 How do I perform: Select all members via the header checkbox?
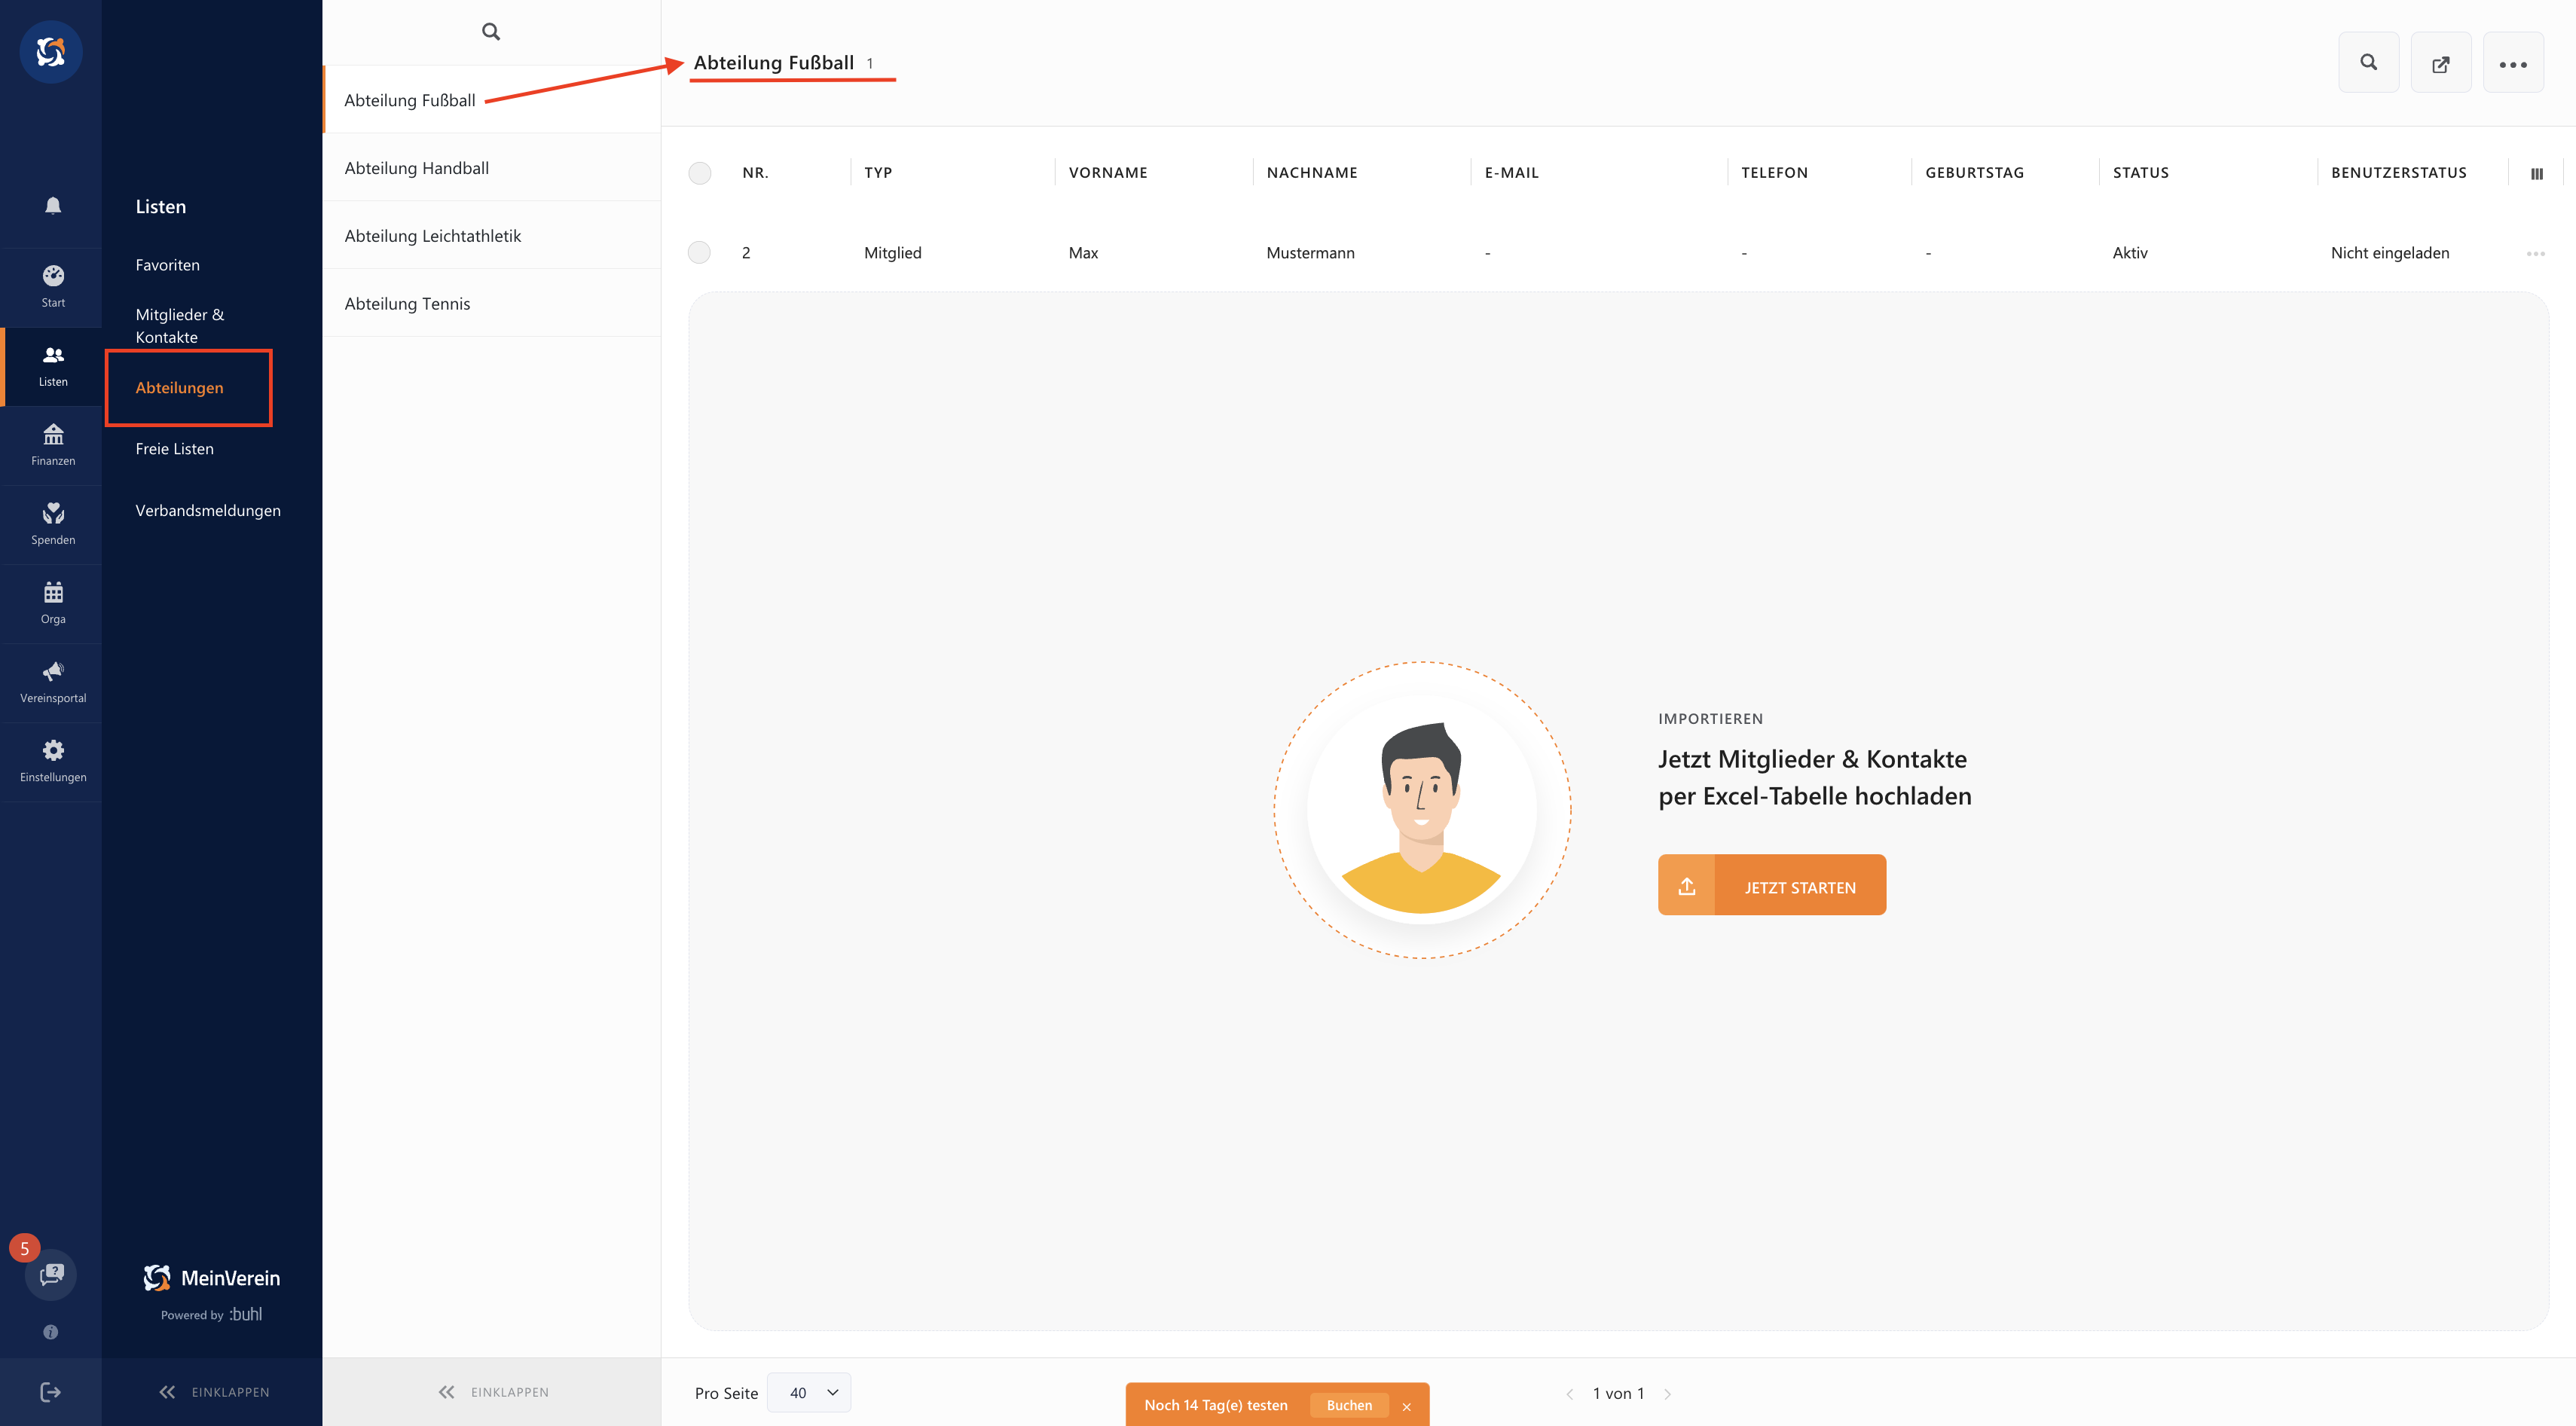[x=699, y=173]
